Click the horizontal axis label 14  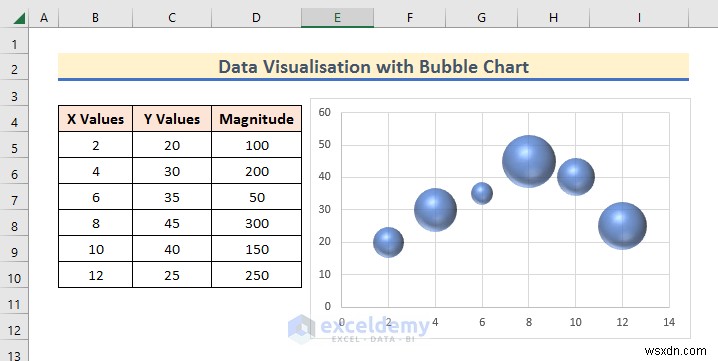[x=669, y=322]
